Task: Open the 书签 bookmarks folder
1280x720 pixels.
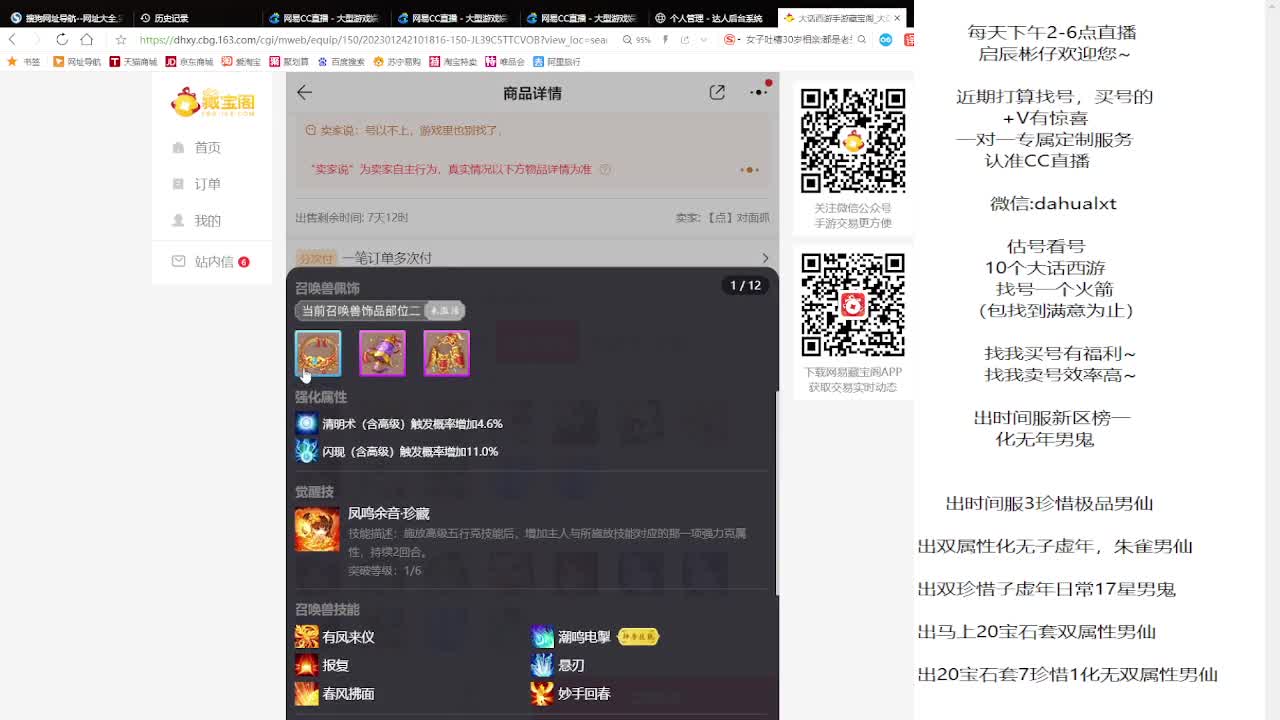Action: pyautogui.click(x=24, y=62)
